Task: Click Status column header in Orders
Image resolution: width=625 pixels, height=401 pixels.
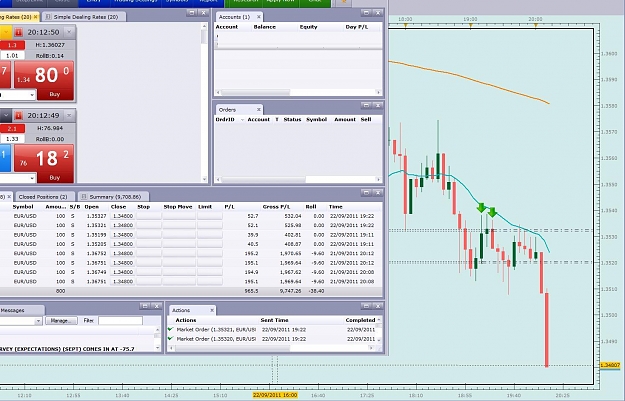Action: tap(292, 120)
